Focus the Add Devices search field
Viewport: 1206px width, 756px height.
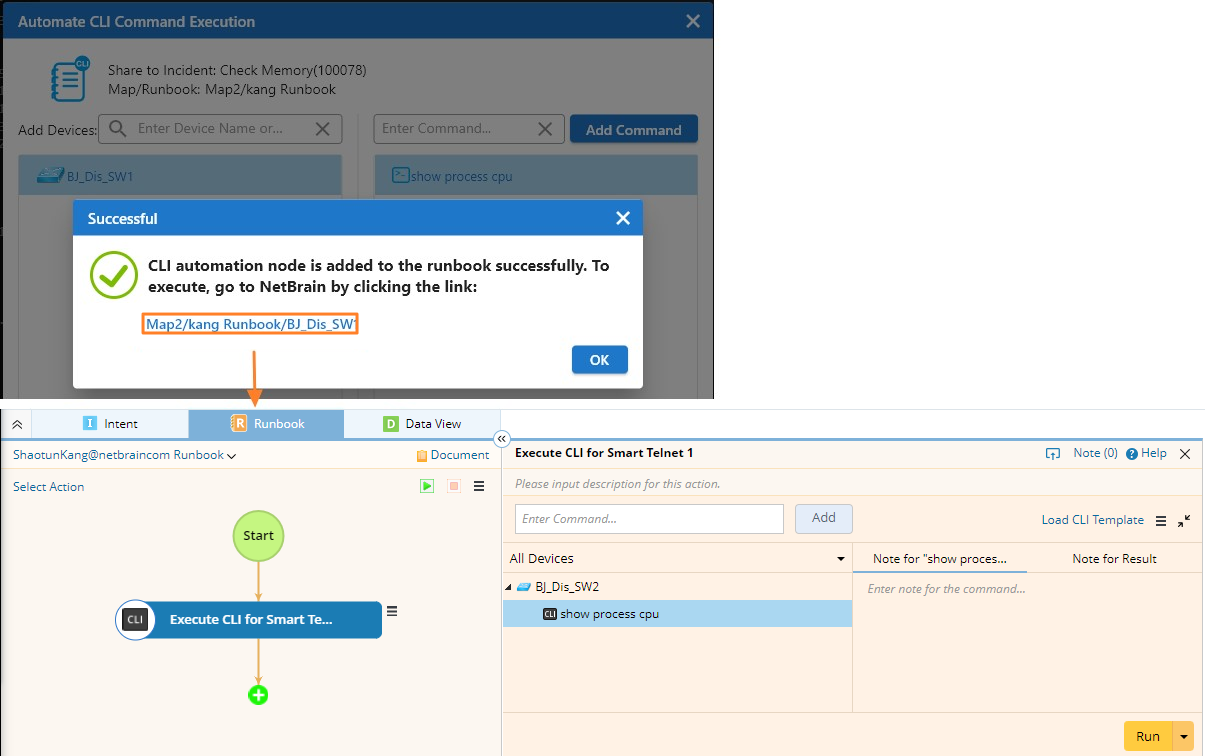pyautogui.click(x=220, y=129)
